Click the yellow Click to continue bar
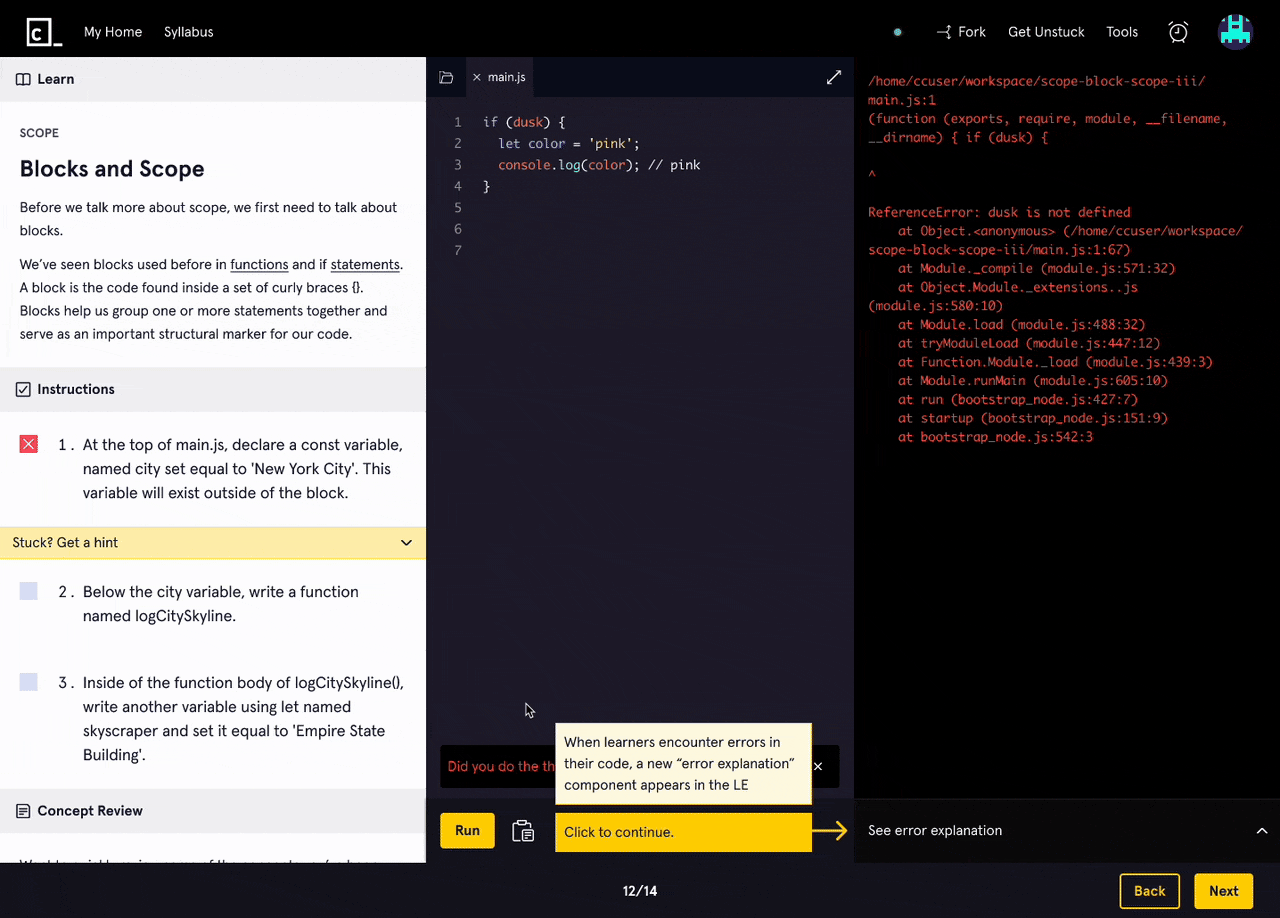This screenshot has width=1280, height=918. tap(683, 832)
